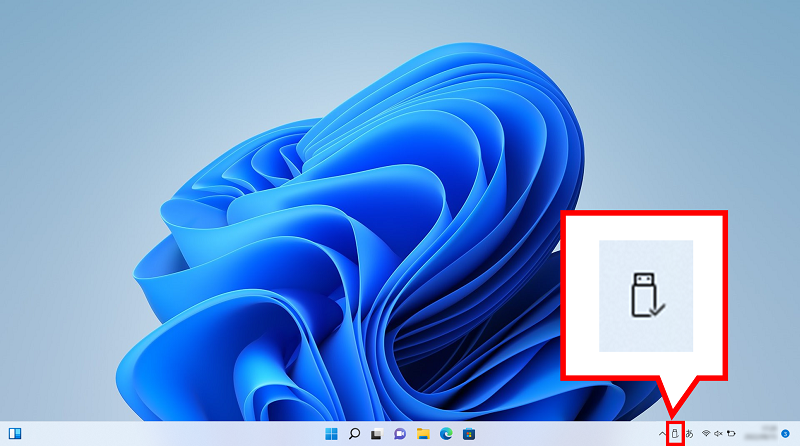Click the muted speaker volume icon
This screenshot has width=800, height=446.
pos(718,434)
